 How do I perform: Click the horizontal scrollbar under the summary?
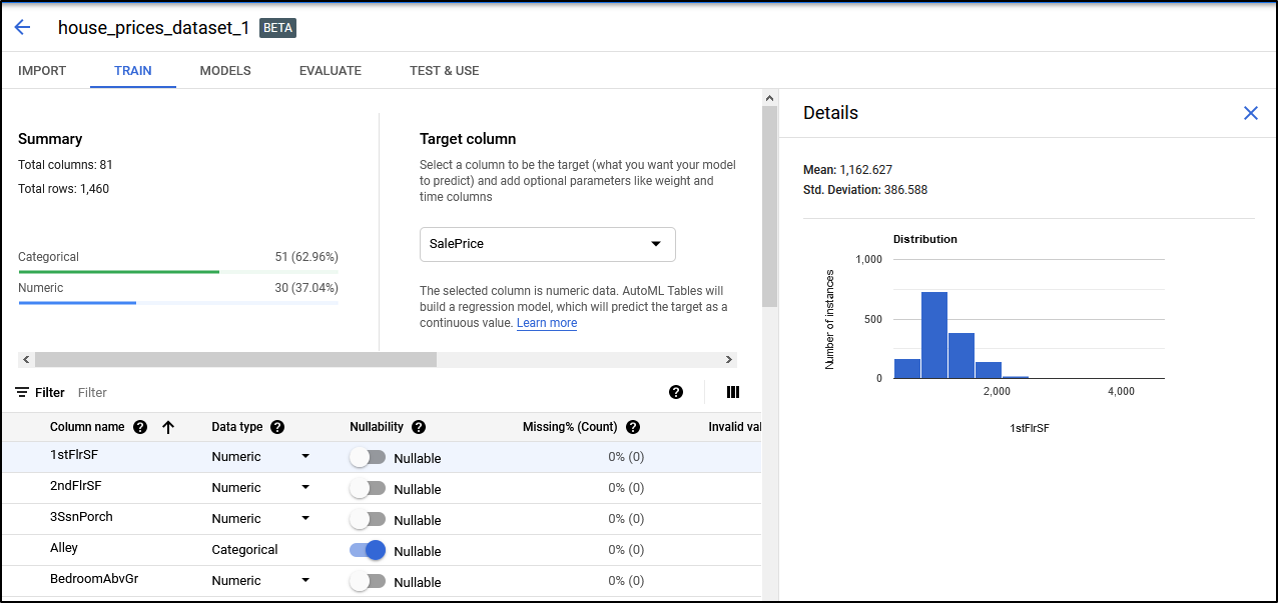point(236,359)
